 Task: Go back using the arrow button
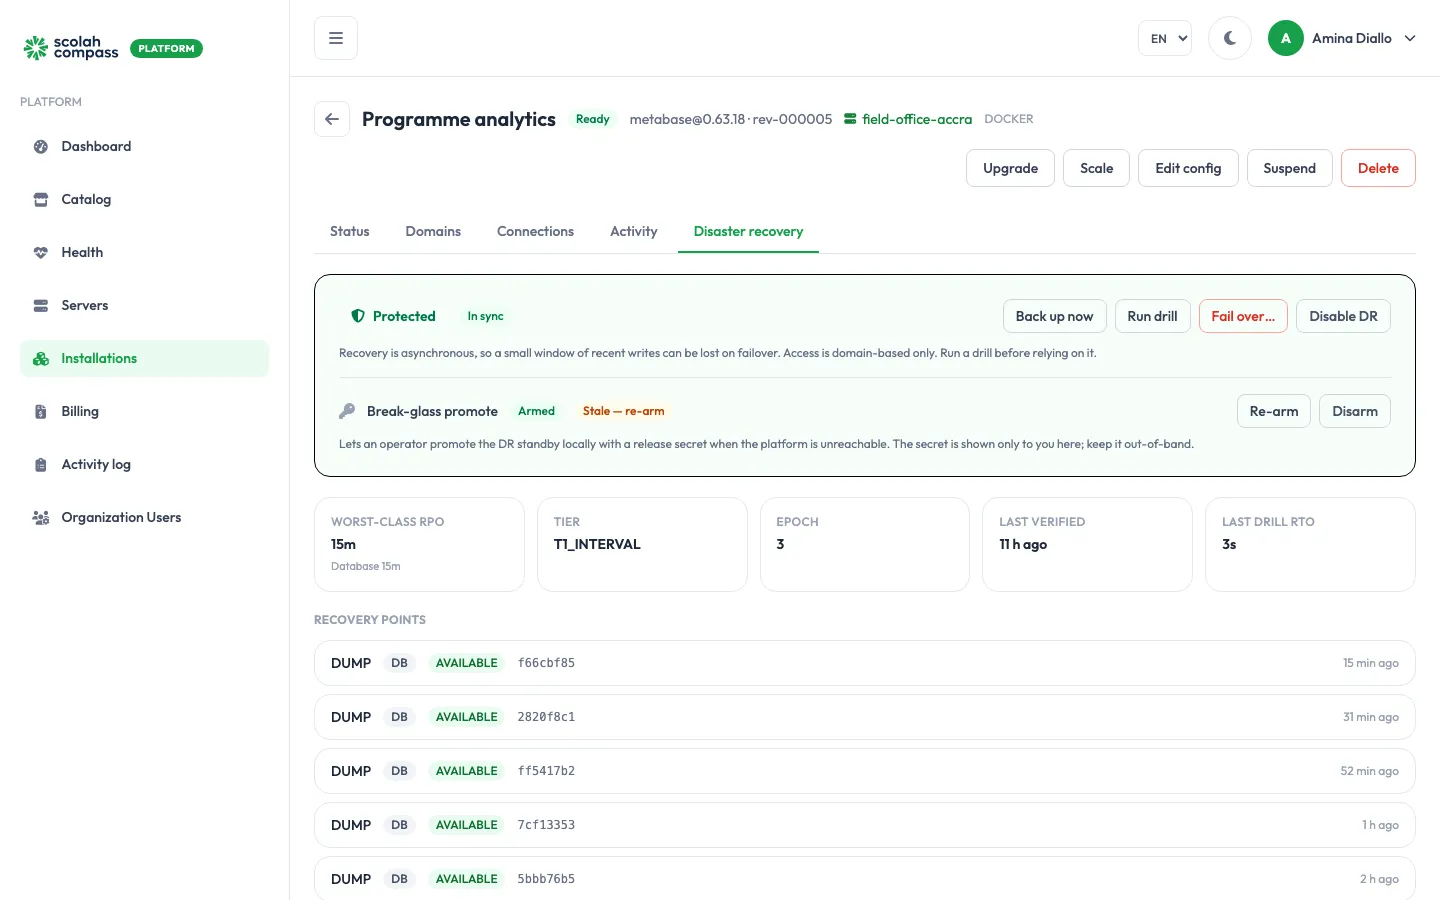(332, 119)
